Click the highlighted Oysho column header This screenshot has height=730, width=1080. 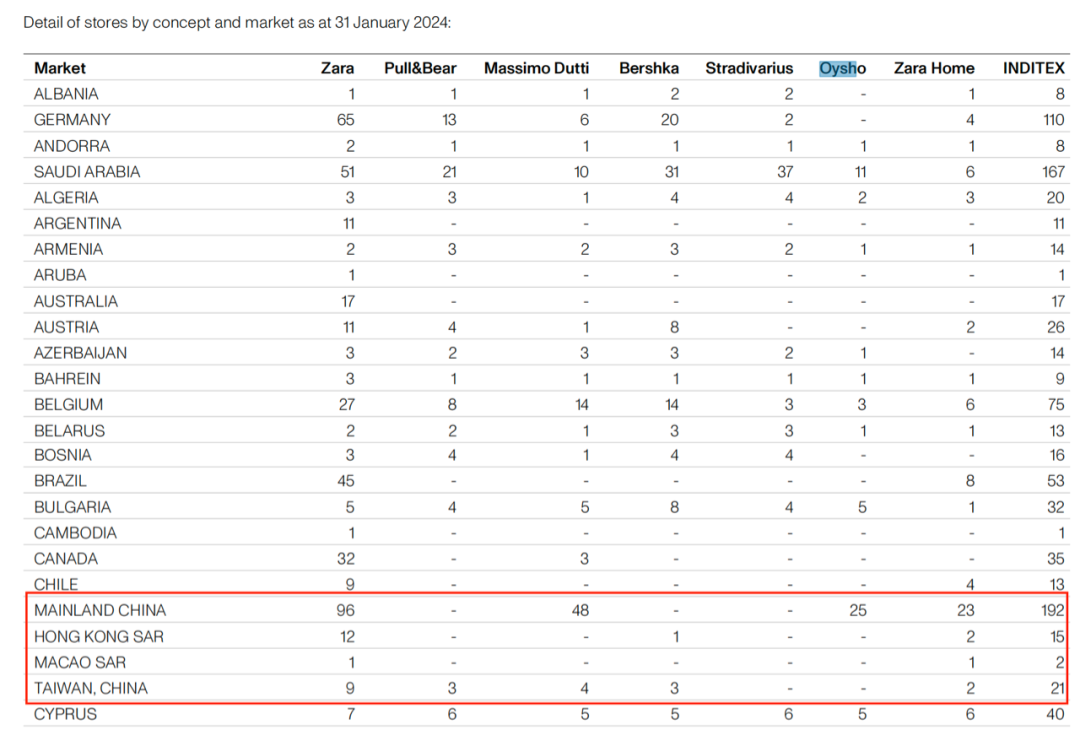coord(842,68)
